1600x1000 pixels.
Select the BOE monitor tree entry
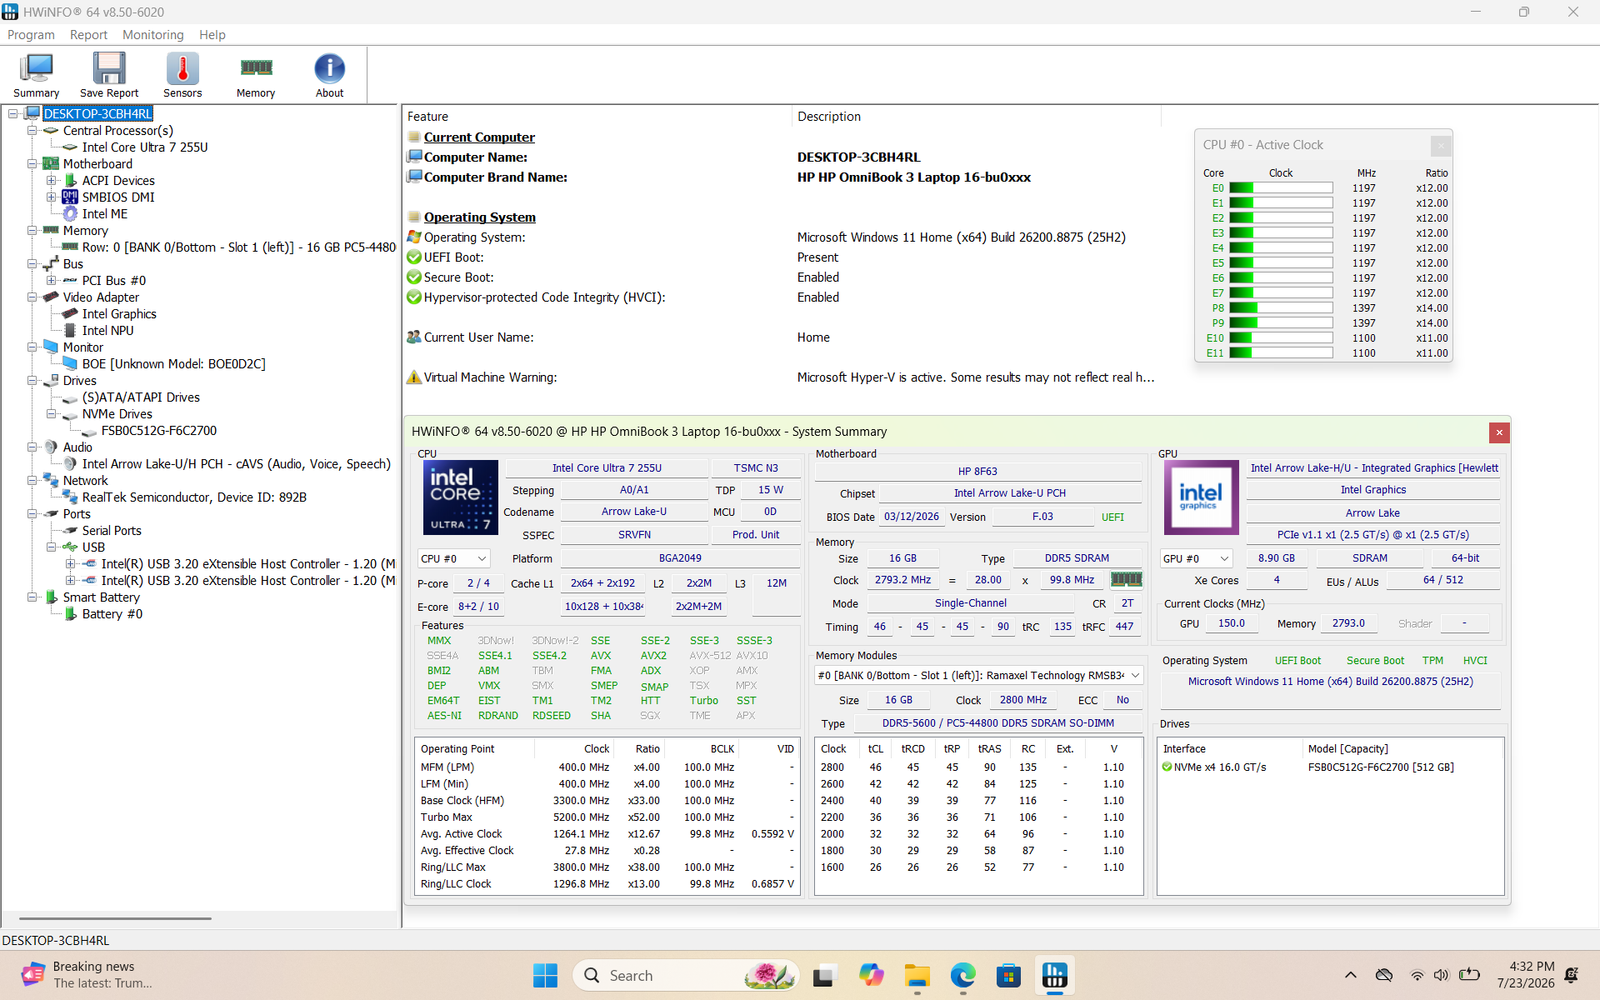tap(174, 364)
